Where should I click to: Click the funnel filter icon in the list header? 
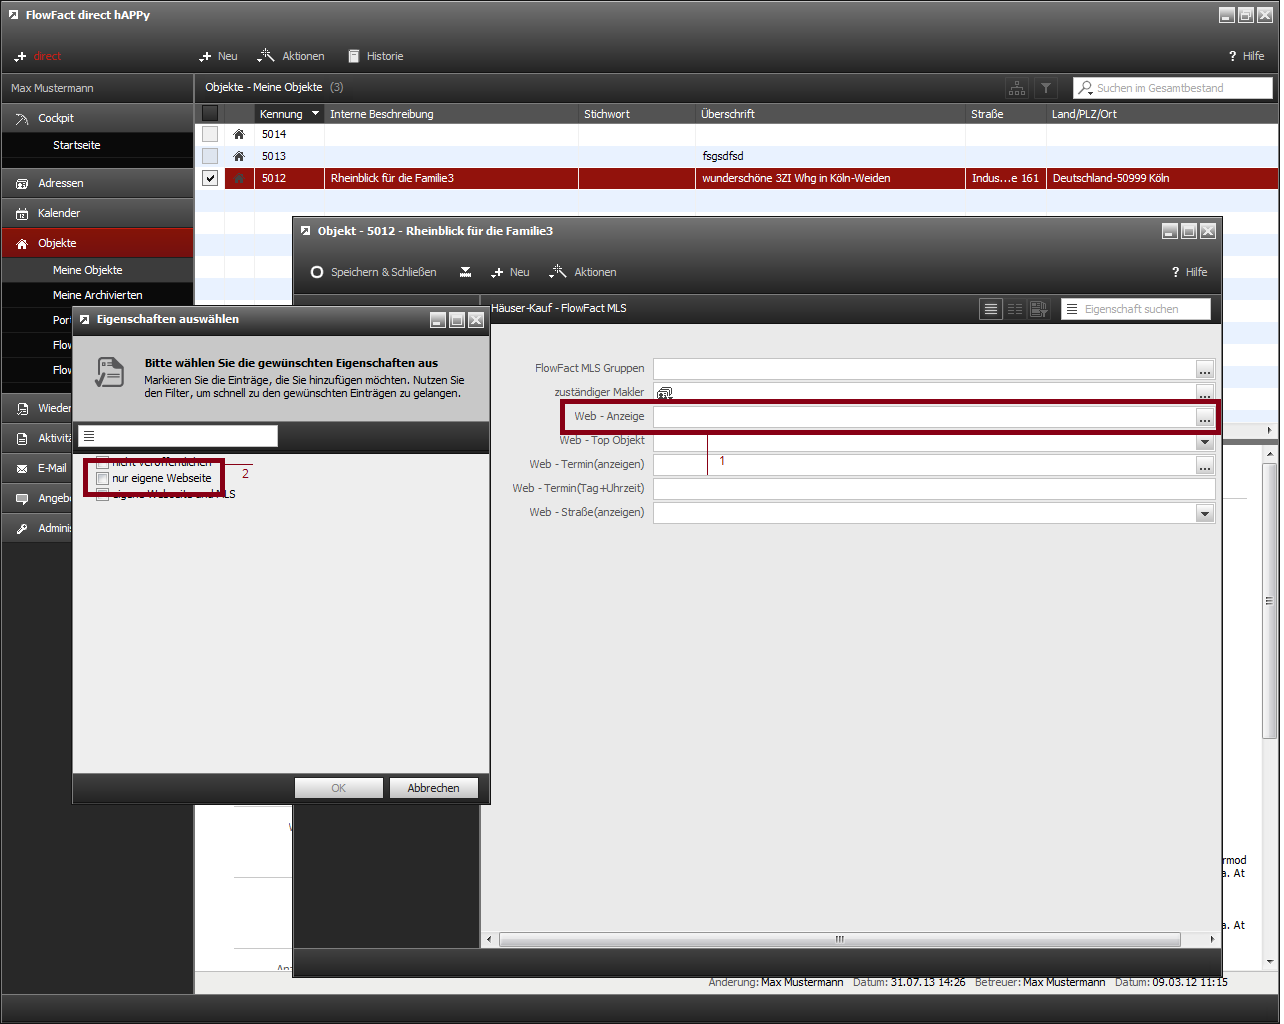pos(1045,88)
